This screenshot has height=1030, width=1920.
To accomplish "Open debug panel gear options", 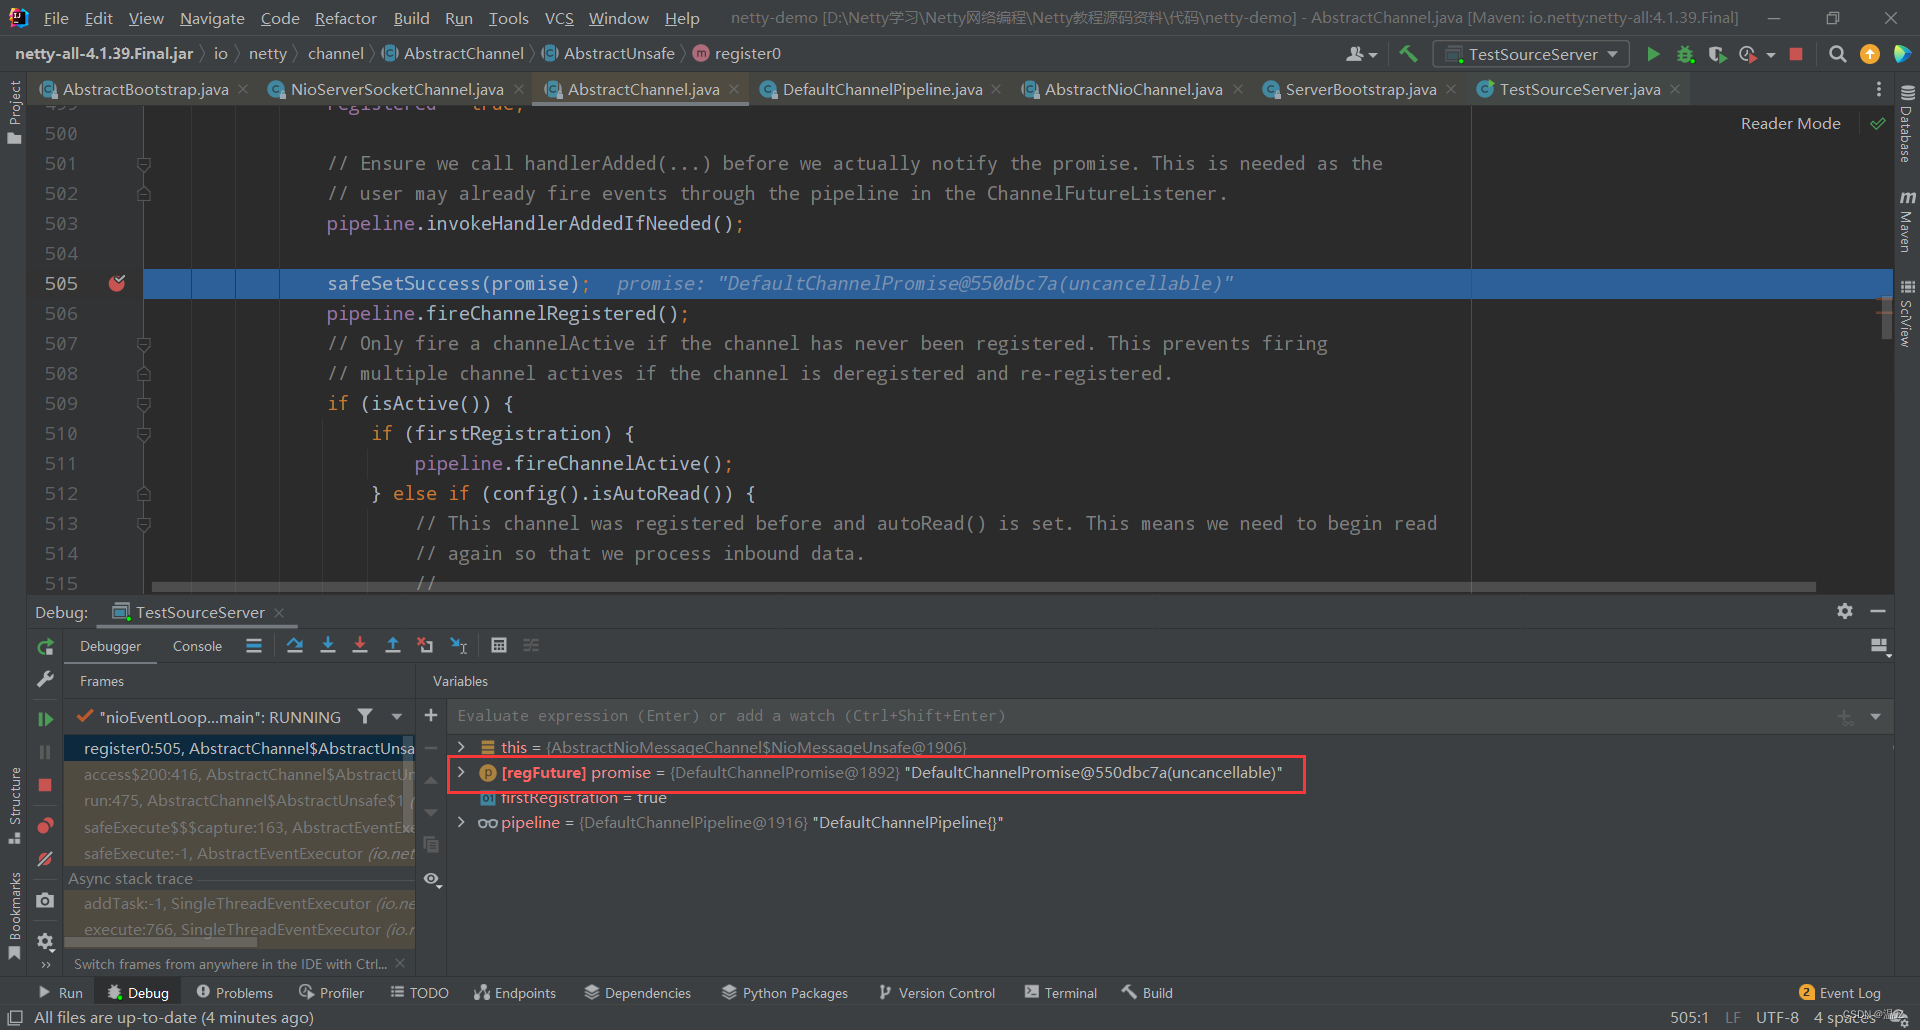I will click(x=1845, y=611).
